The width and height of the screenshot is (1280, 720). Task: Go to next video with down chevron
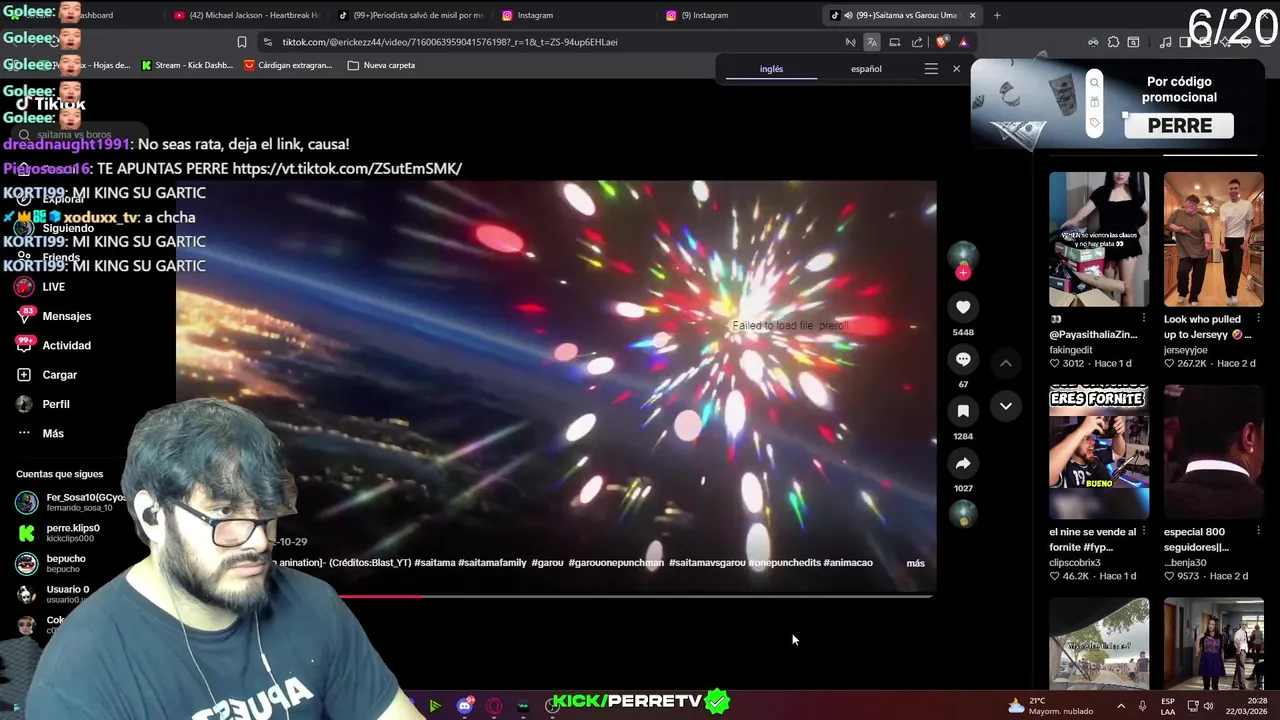(1006, 406)
